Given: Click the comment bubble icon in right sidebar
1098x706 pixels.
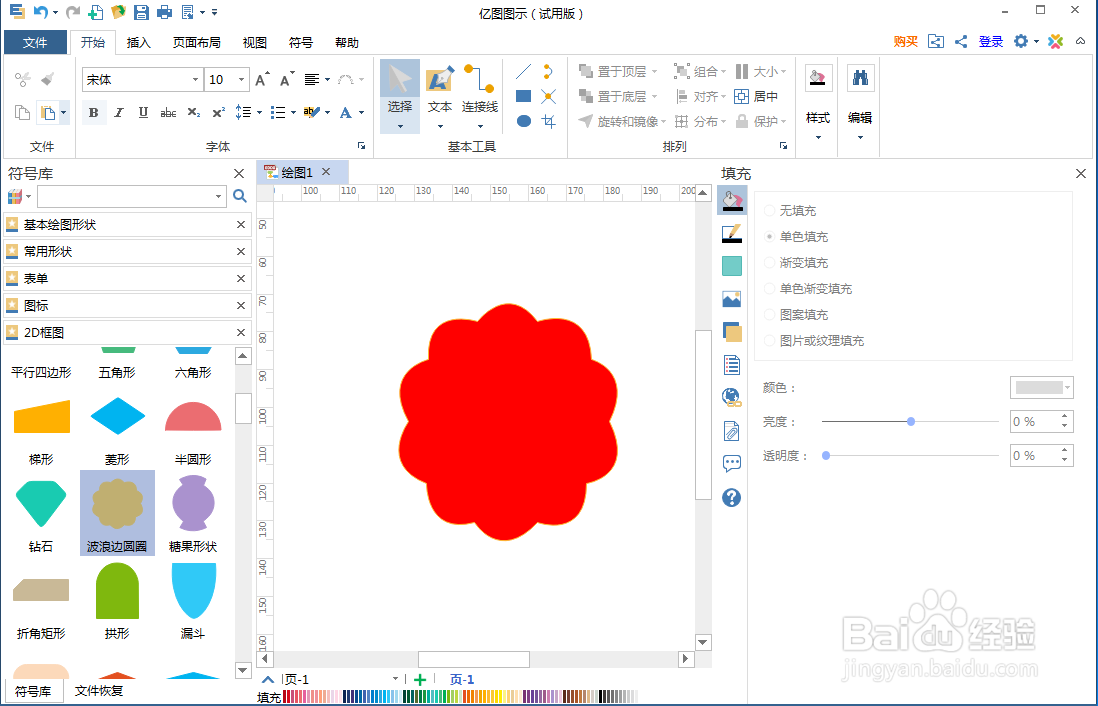Looking at the screenshot, I should coord(731,463).
